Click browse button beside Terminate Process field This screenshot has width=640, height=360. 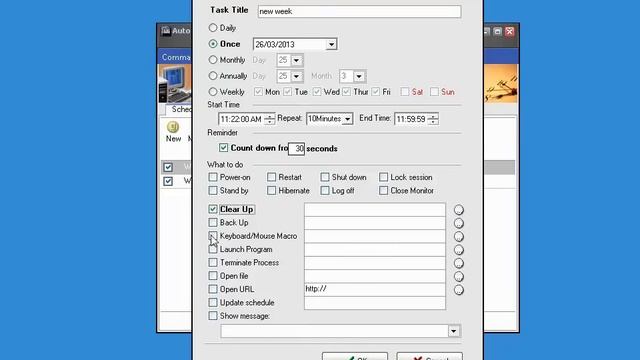(x=459, y=263)
